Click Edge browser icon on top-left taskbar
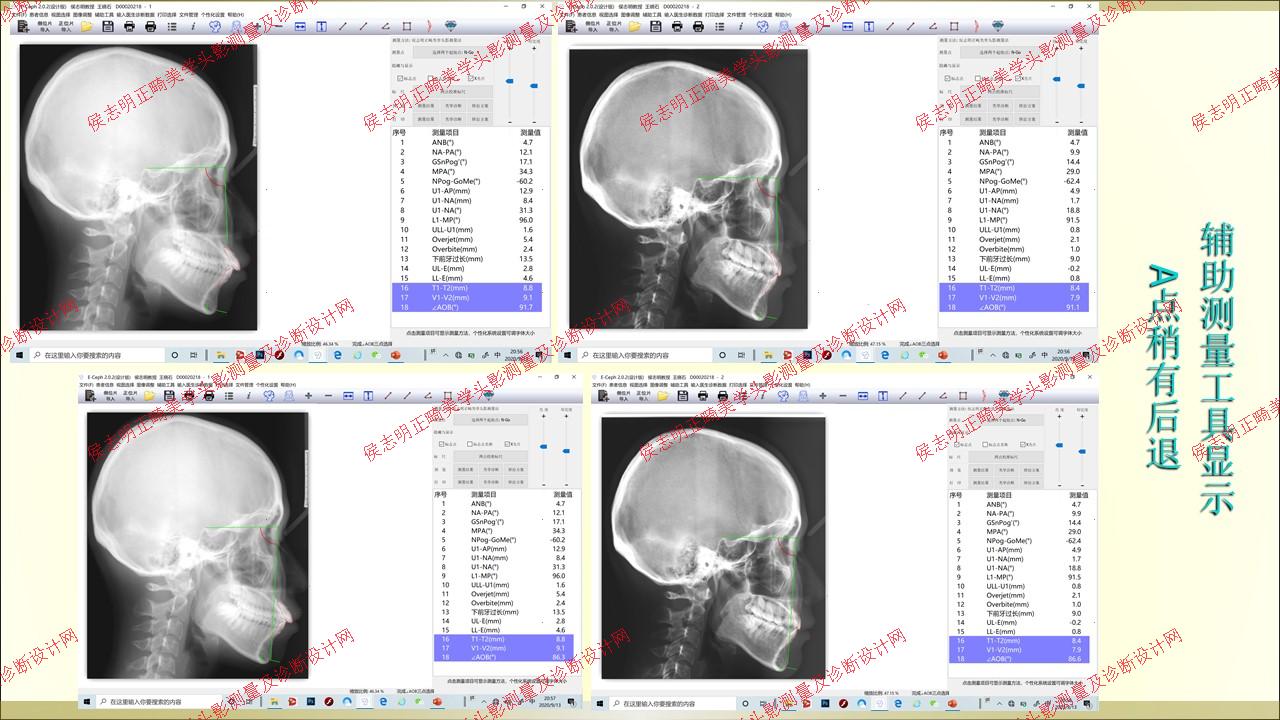 tap(338, 355)
